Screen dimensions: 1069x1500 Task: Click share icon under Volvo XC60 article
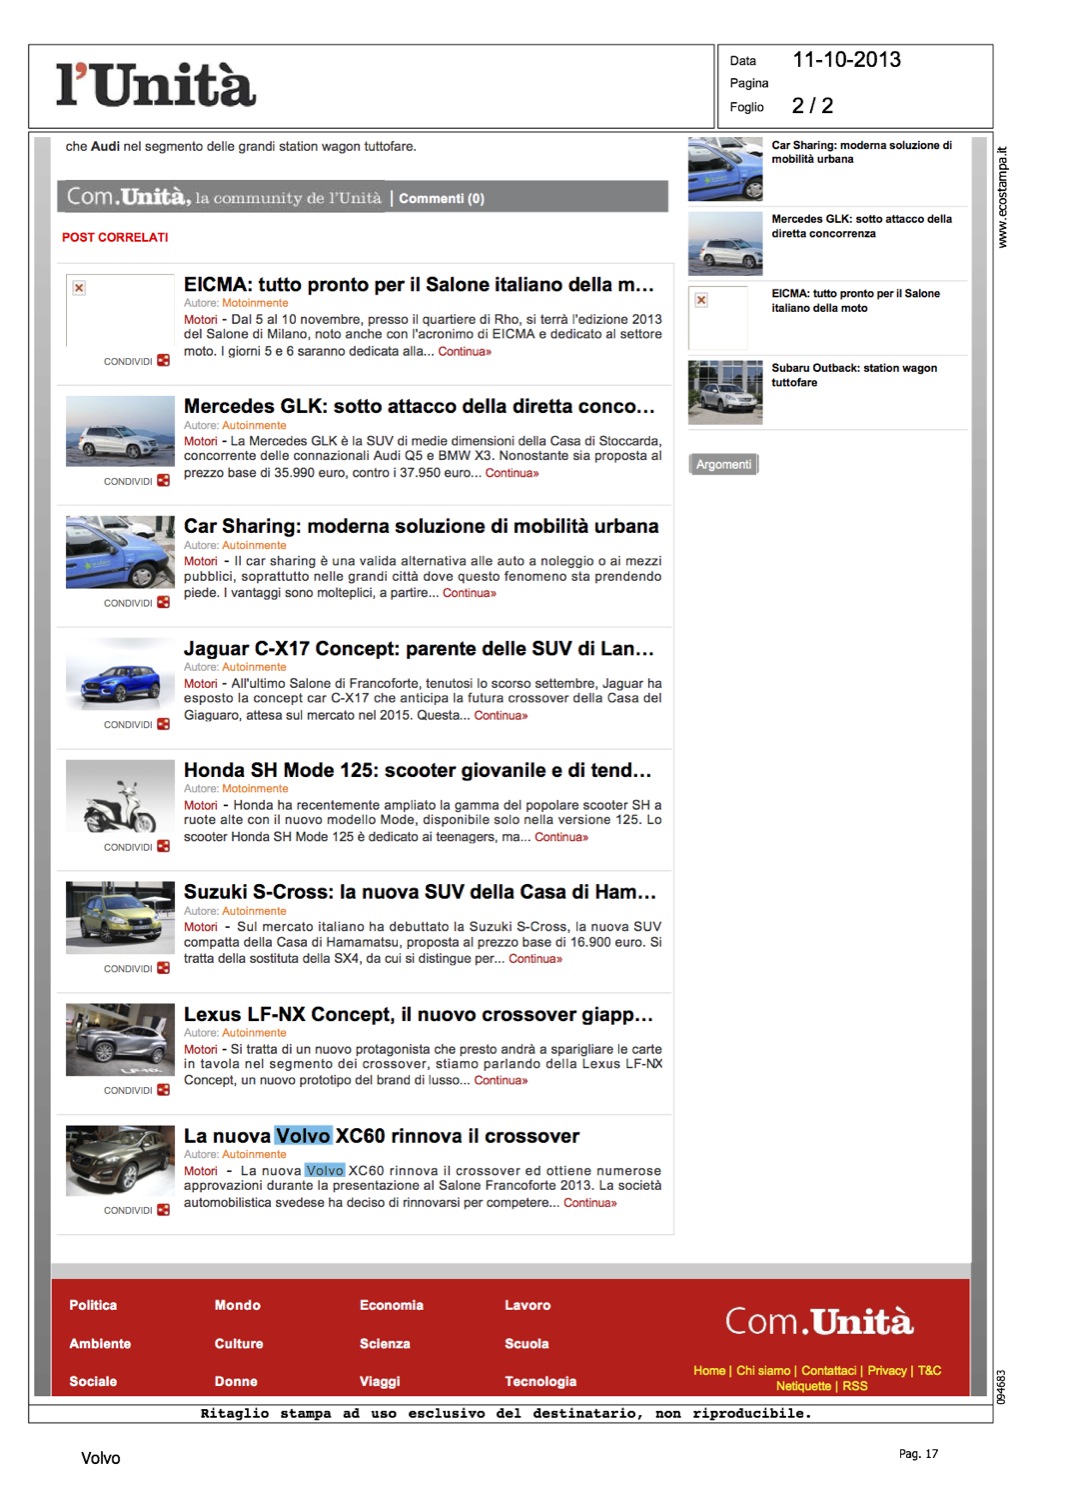(x=163, y=1210)
